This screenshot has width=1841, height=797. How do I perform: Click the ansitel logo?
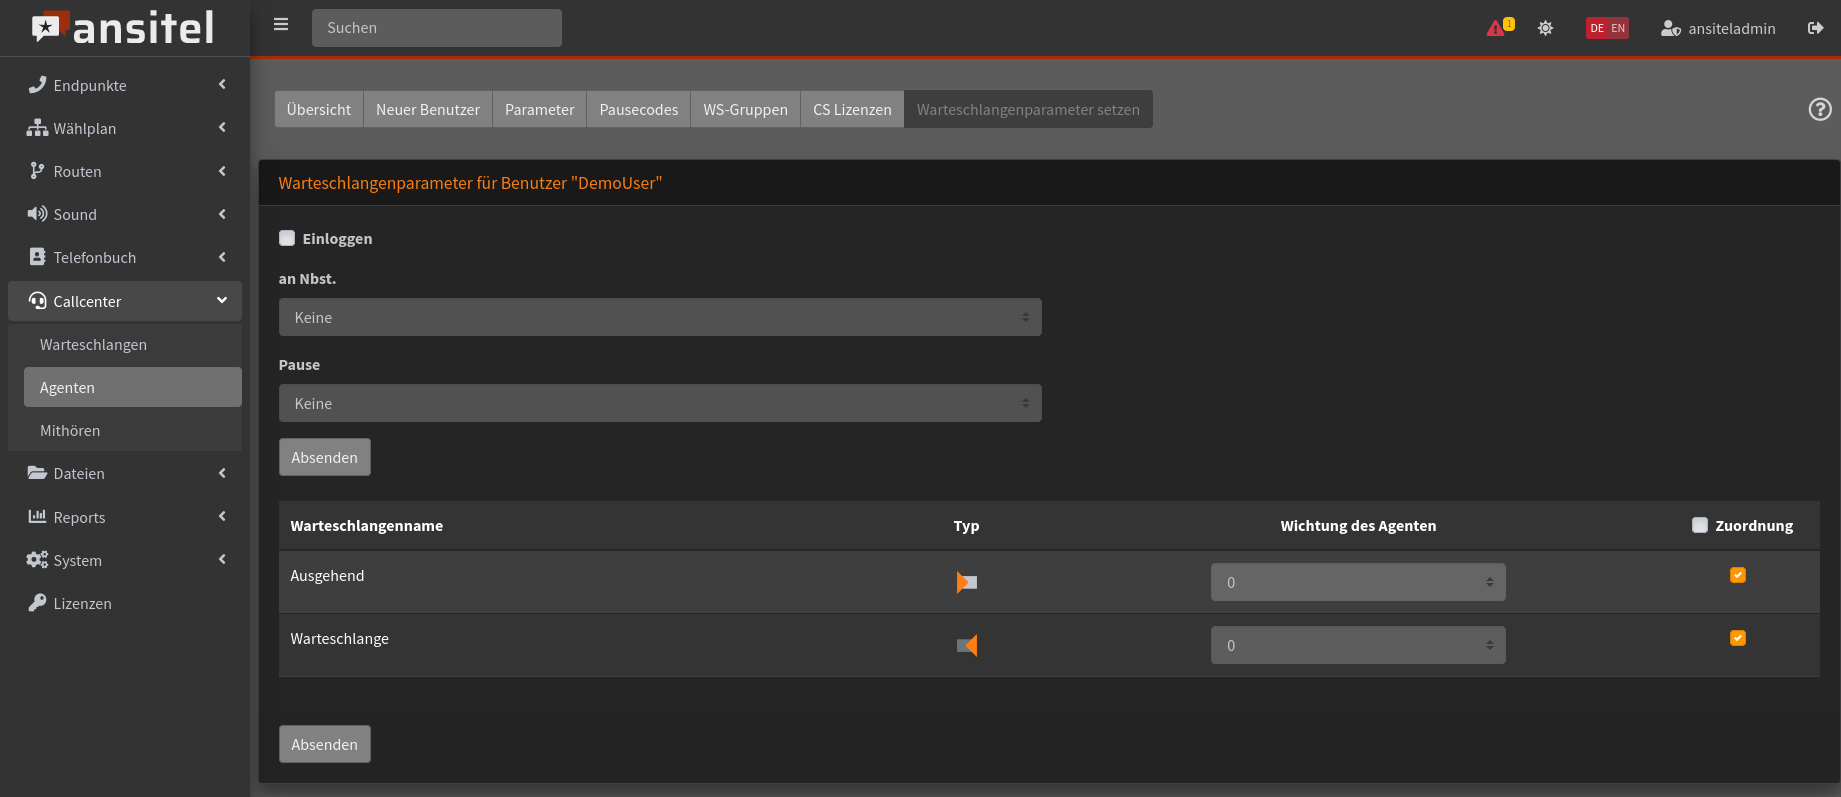pos(124,28)
